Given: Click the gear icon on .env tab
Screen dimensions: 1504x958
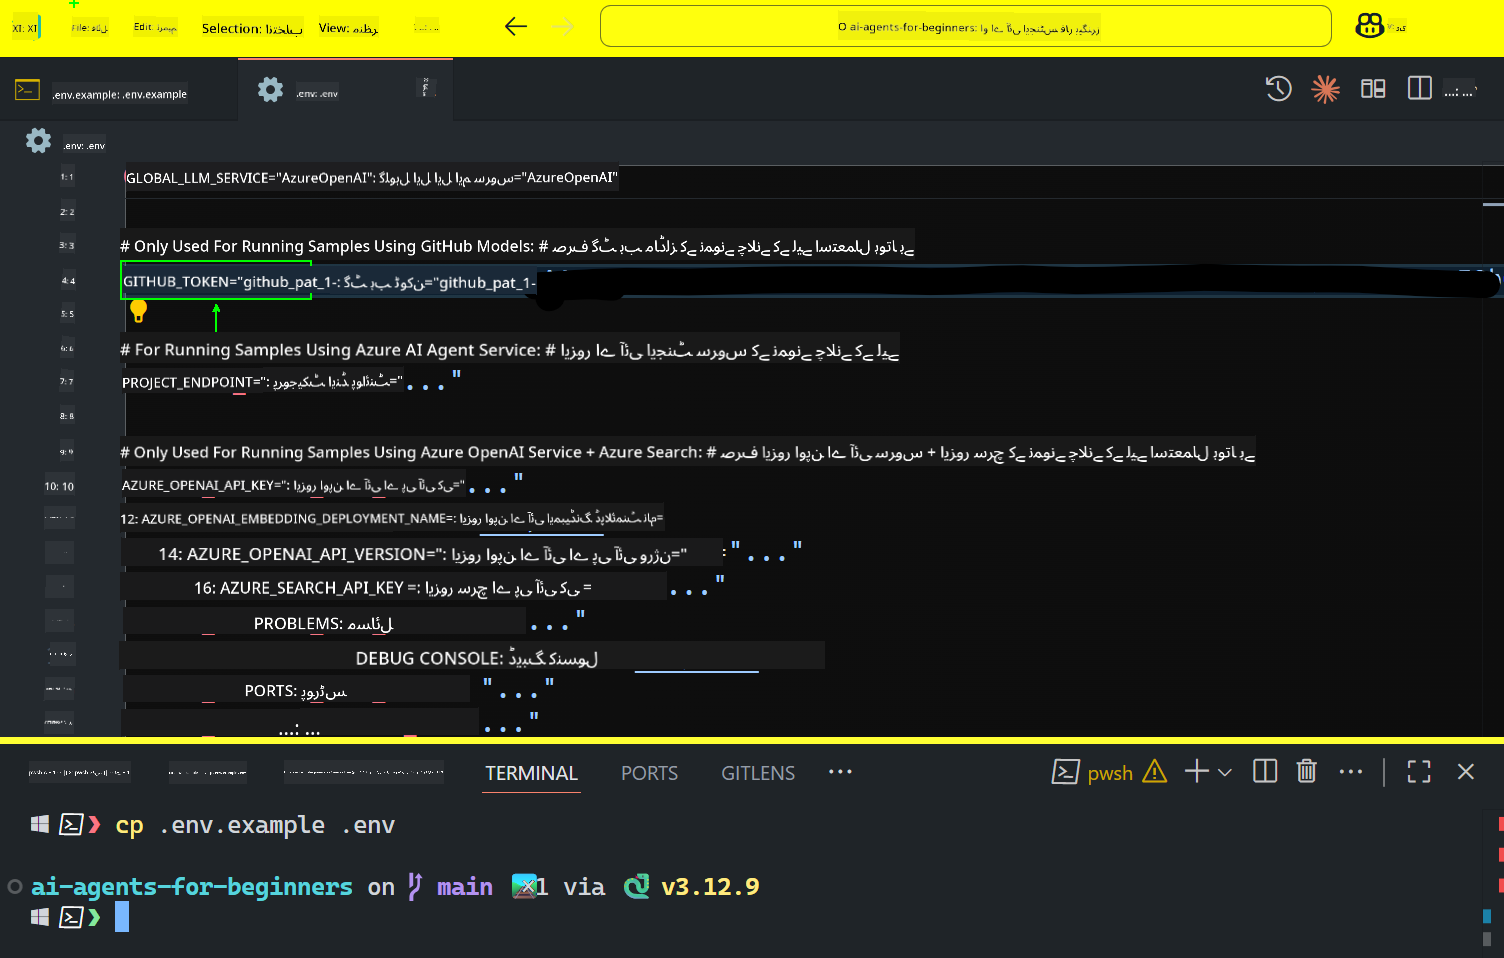Looking at the screenshot, I should click(270, 89).
